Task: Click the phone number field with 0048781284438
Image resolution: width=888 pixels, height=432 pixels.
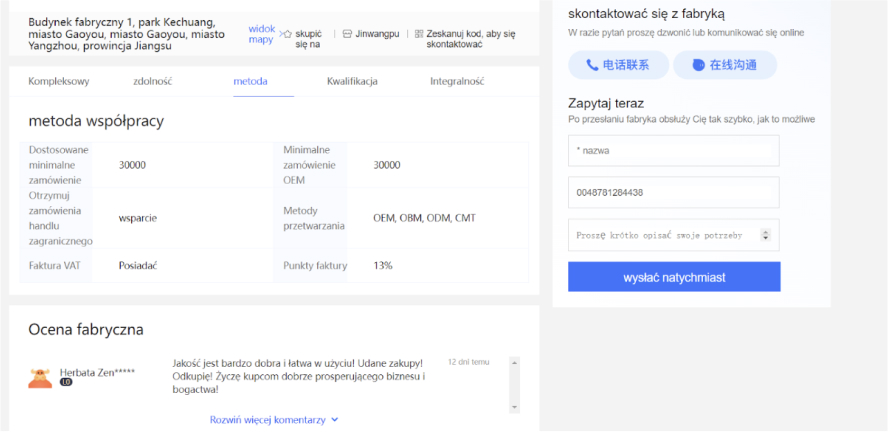Action: click(673, 192)
